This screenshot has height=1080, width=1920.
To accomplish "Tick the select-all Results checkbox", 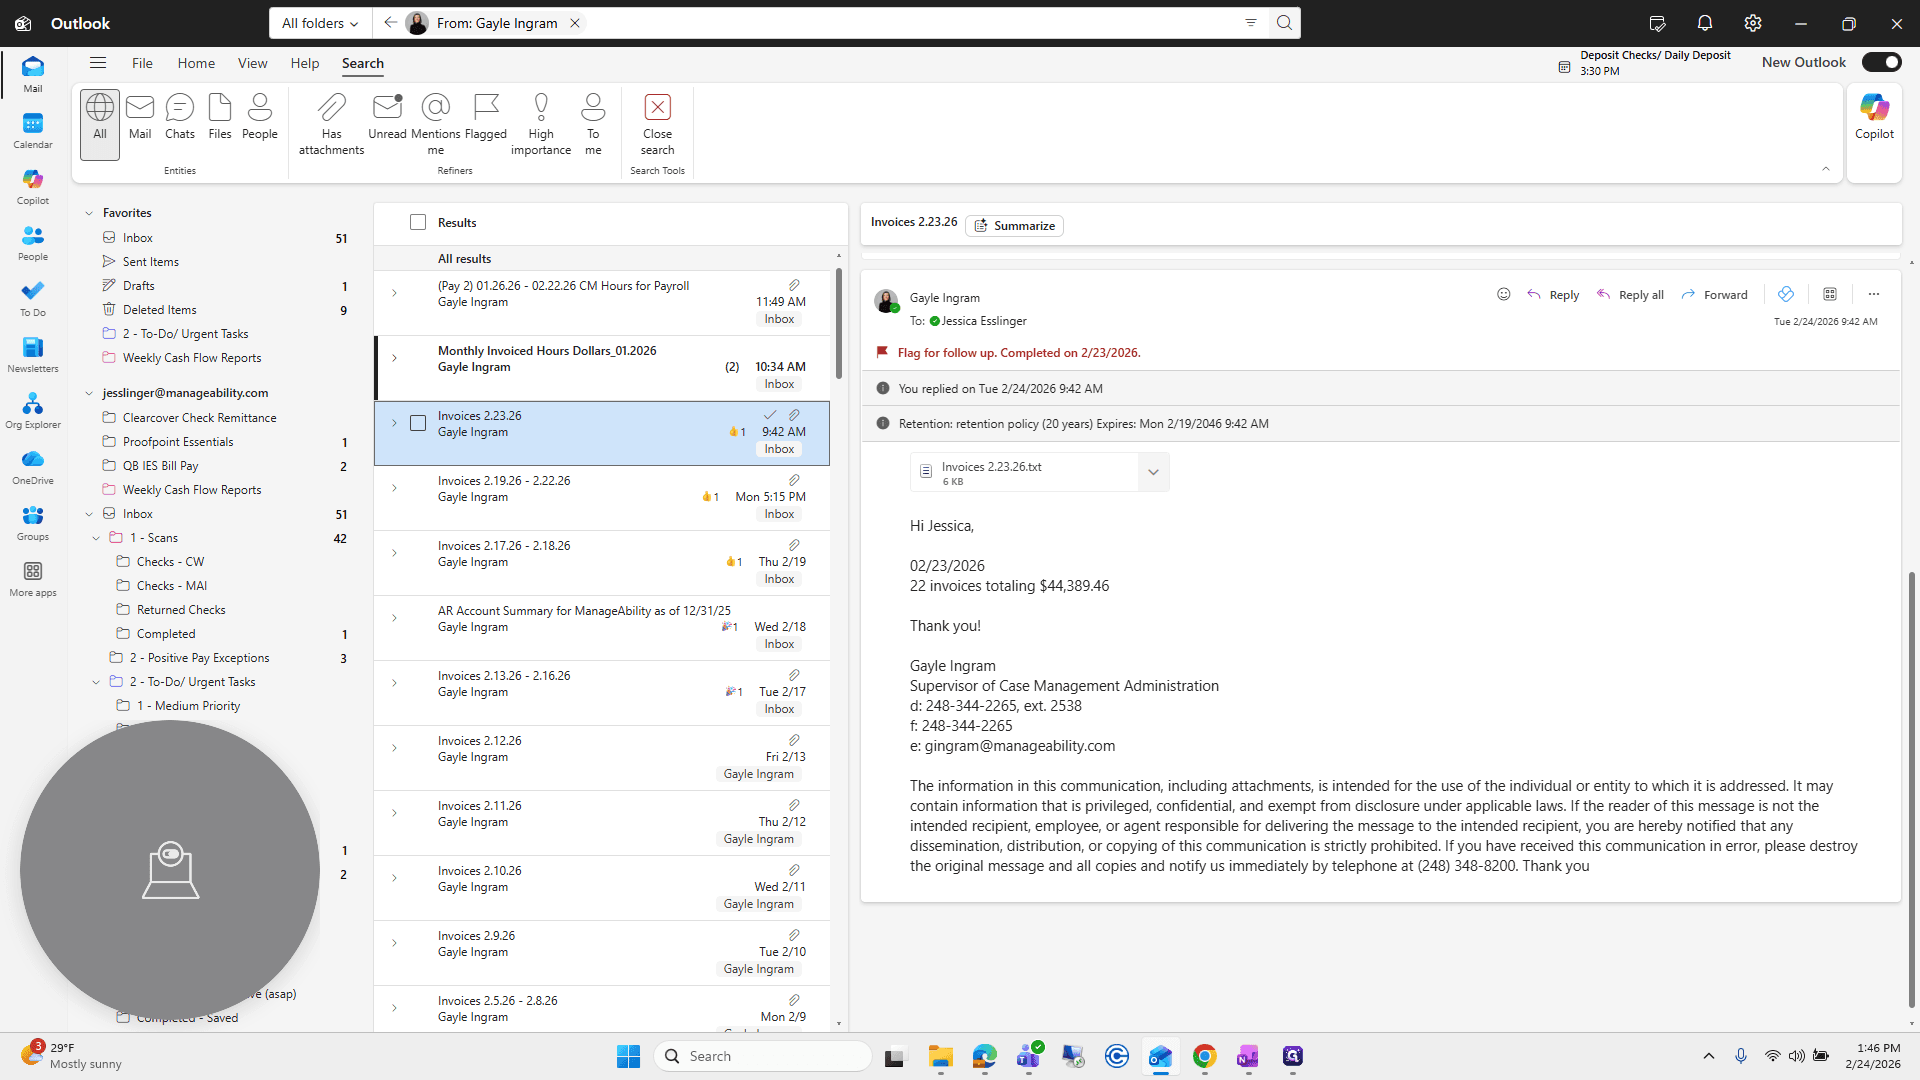I will [x=418, y=222].
